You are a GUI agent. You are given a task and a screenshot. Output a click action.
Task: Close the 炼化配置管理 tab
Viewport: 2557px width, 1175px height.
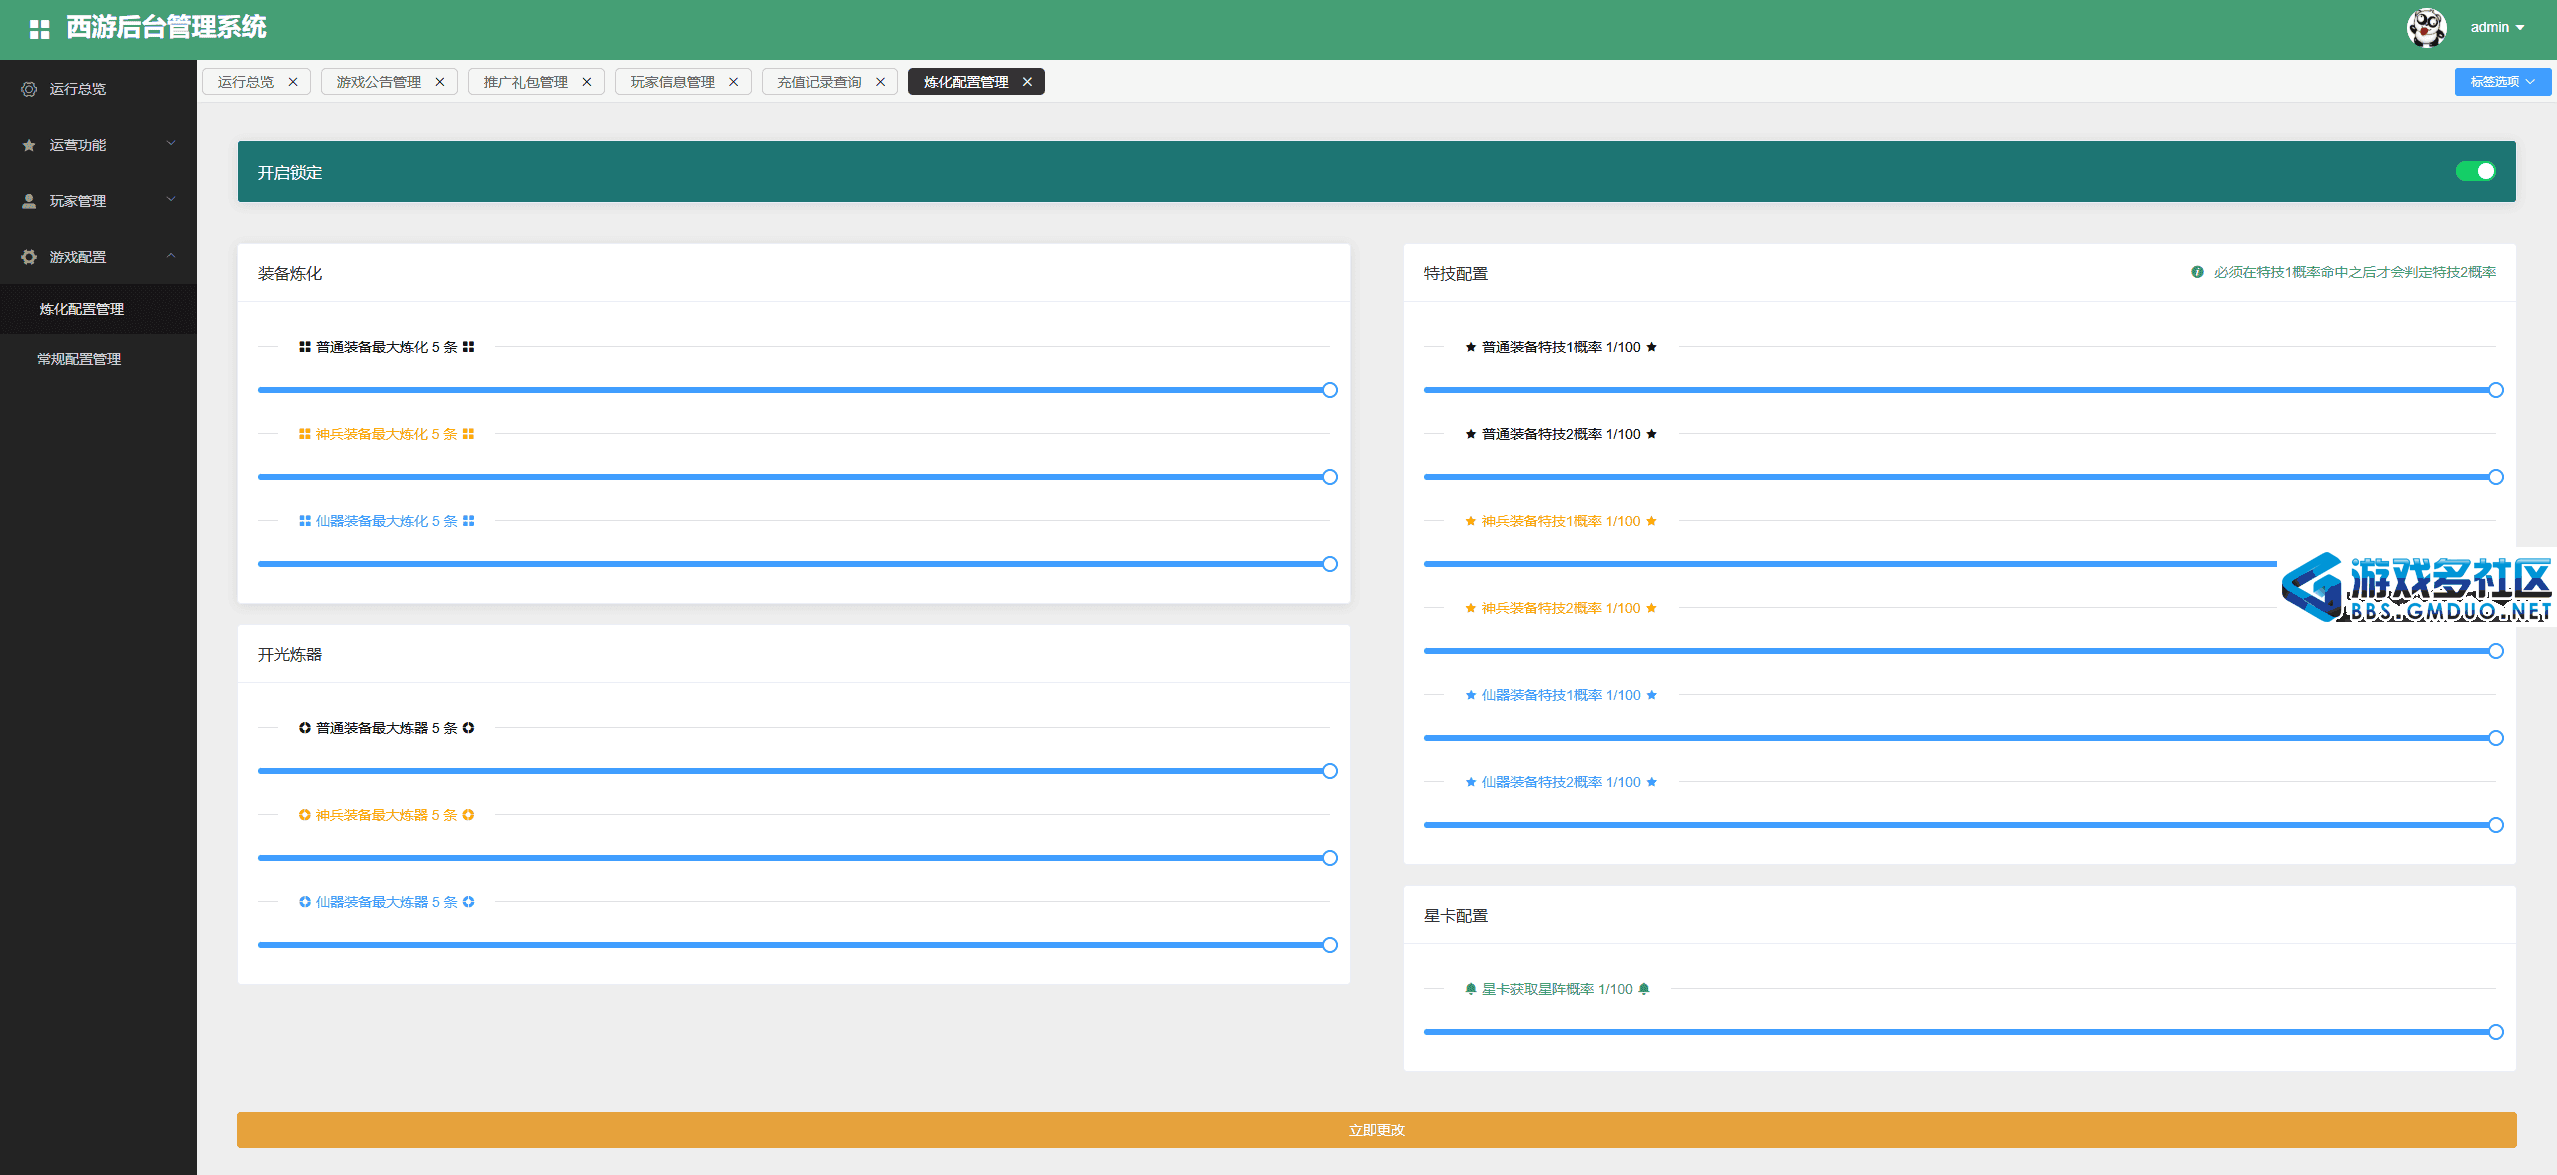tap(1027, 82)
